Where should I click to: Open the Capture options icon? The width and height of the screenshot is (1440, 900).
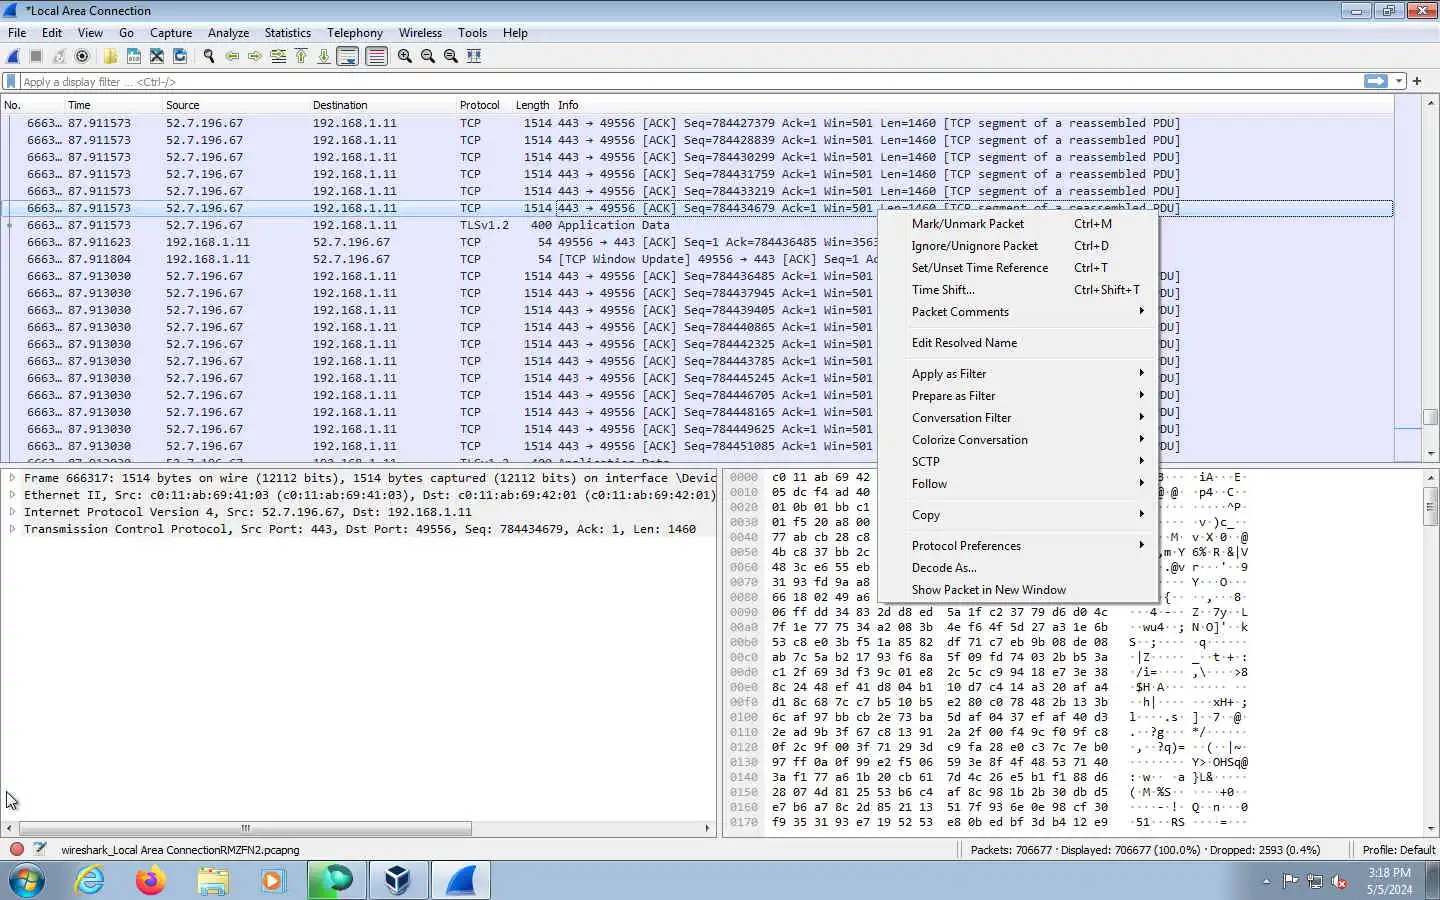point(82,56)
